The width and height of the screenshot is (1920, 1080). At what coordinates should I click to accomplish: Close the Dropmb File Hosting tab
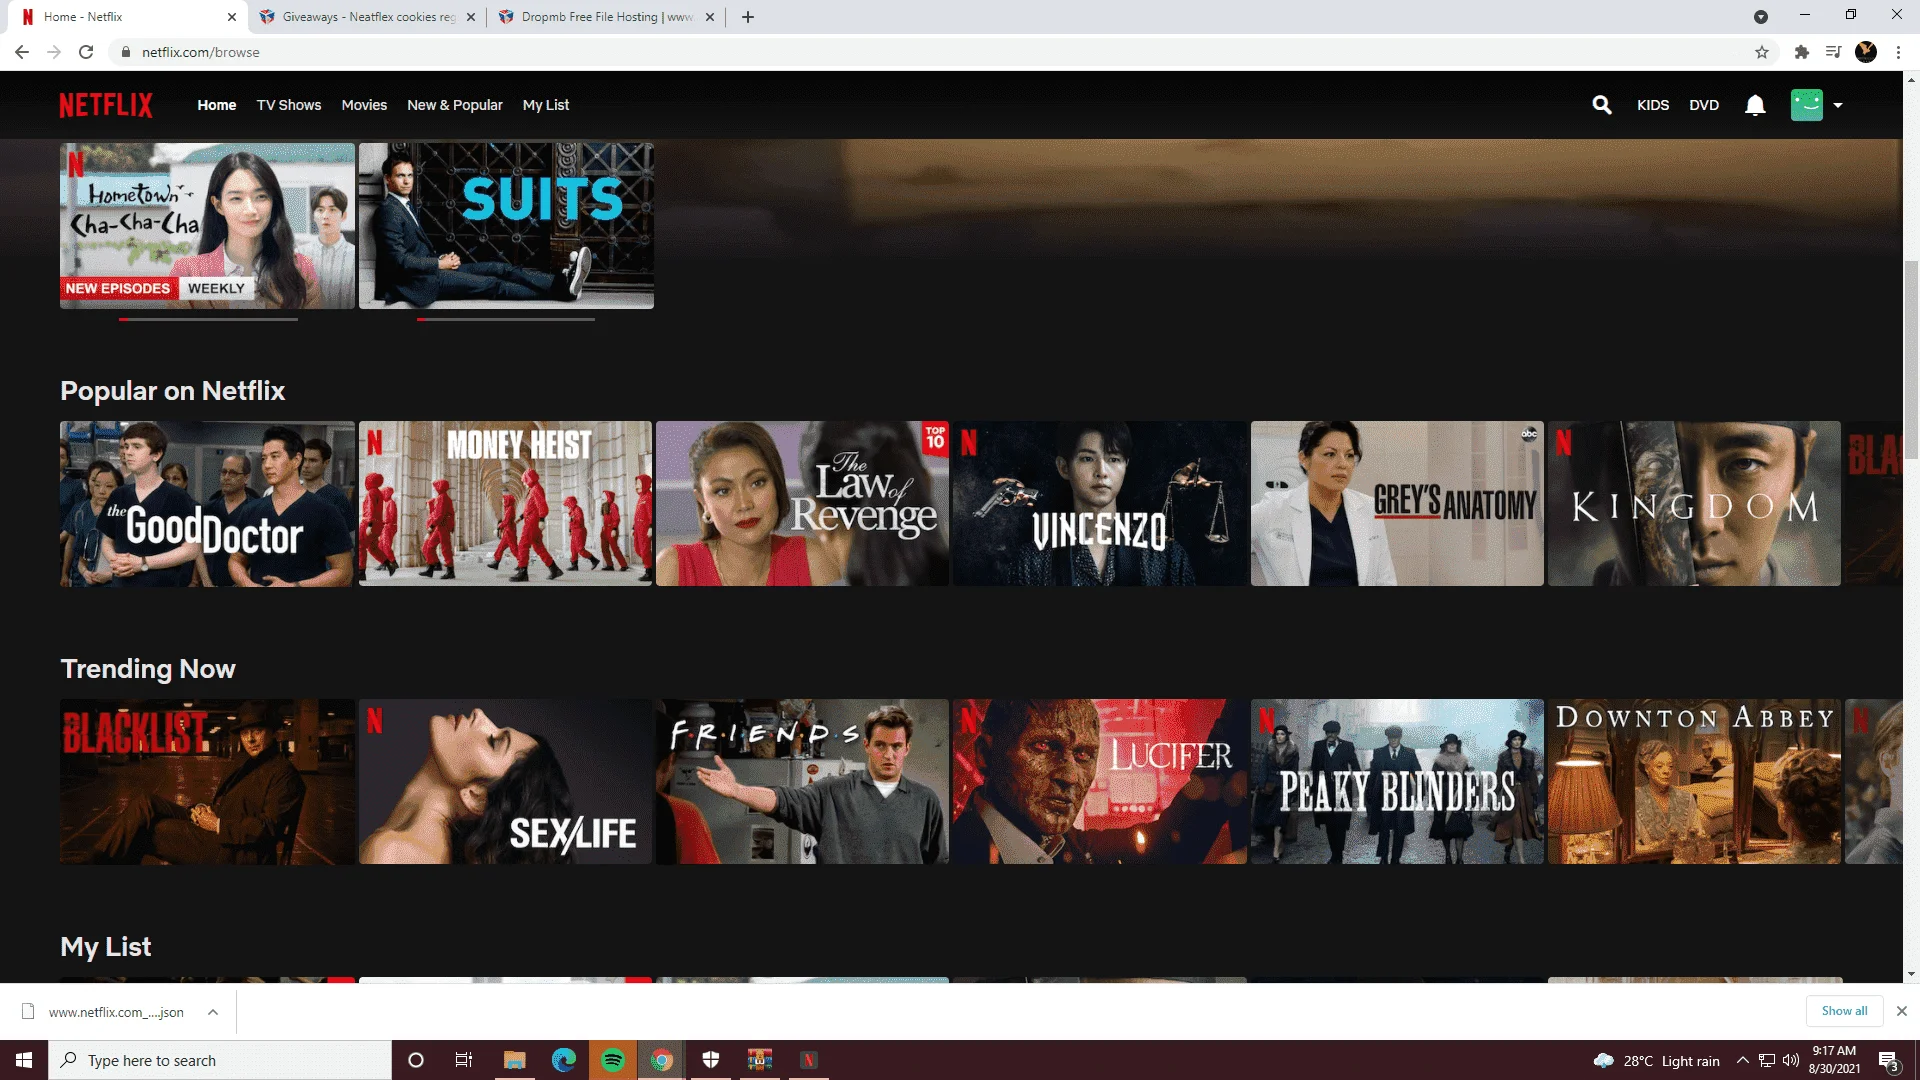click(x=710, y=17)
